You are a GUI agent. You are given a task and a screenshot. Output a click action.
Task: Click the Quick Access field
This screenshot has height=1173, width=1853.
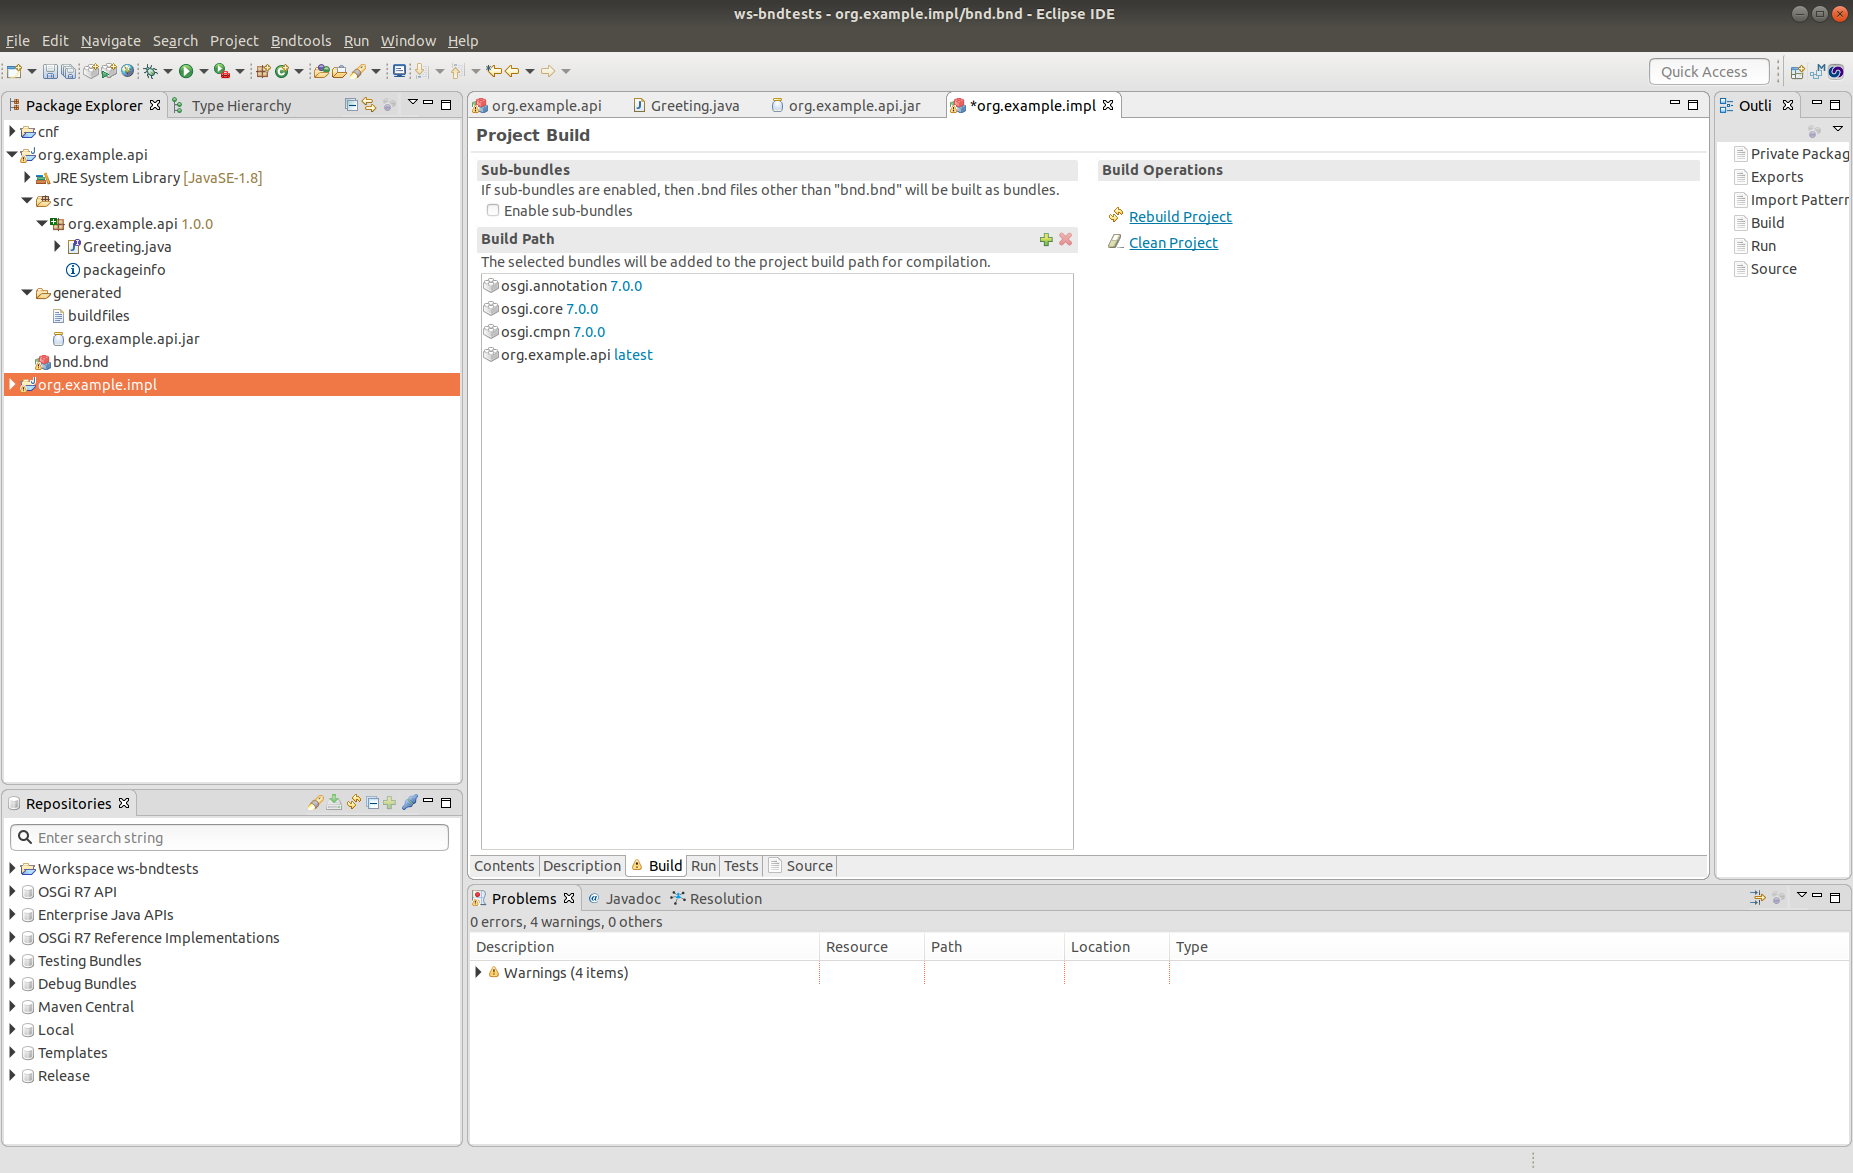[x=1709, y=71]
